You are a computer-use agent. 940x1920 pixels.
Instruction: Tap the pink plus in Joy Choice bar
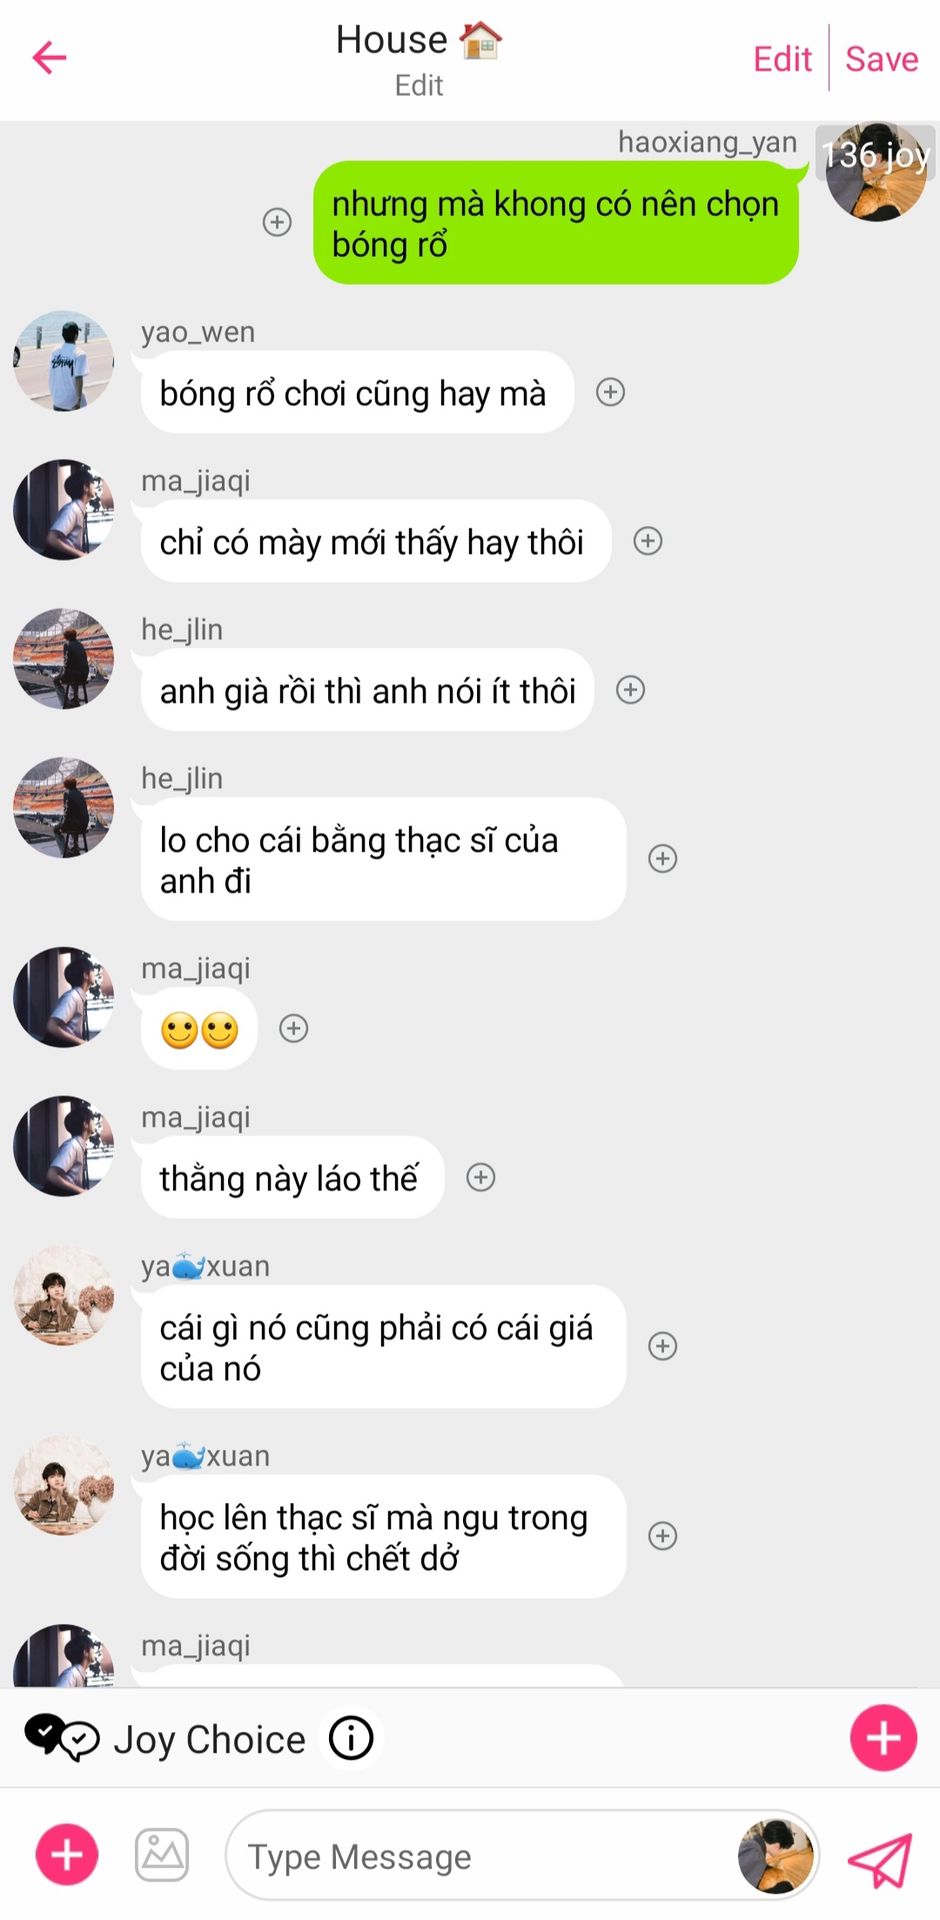pos(883,1738)
